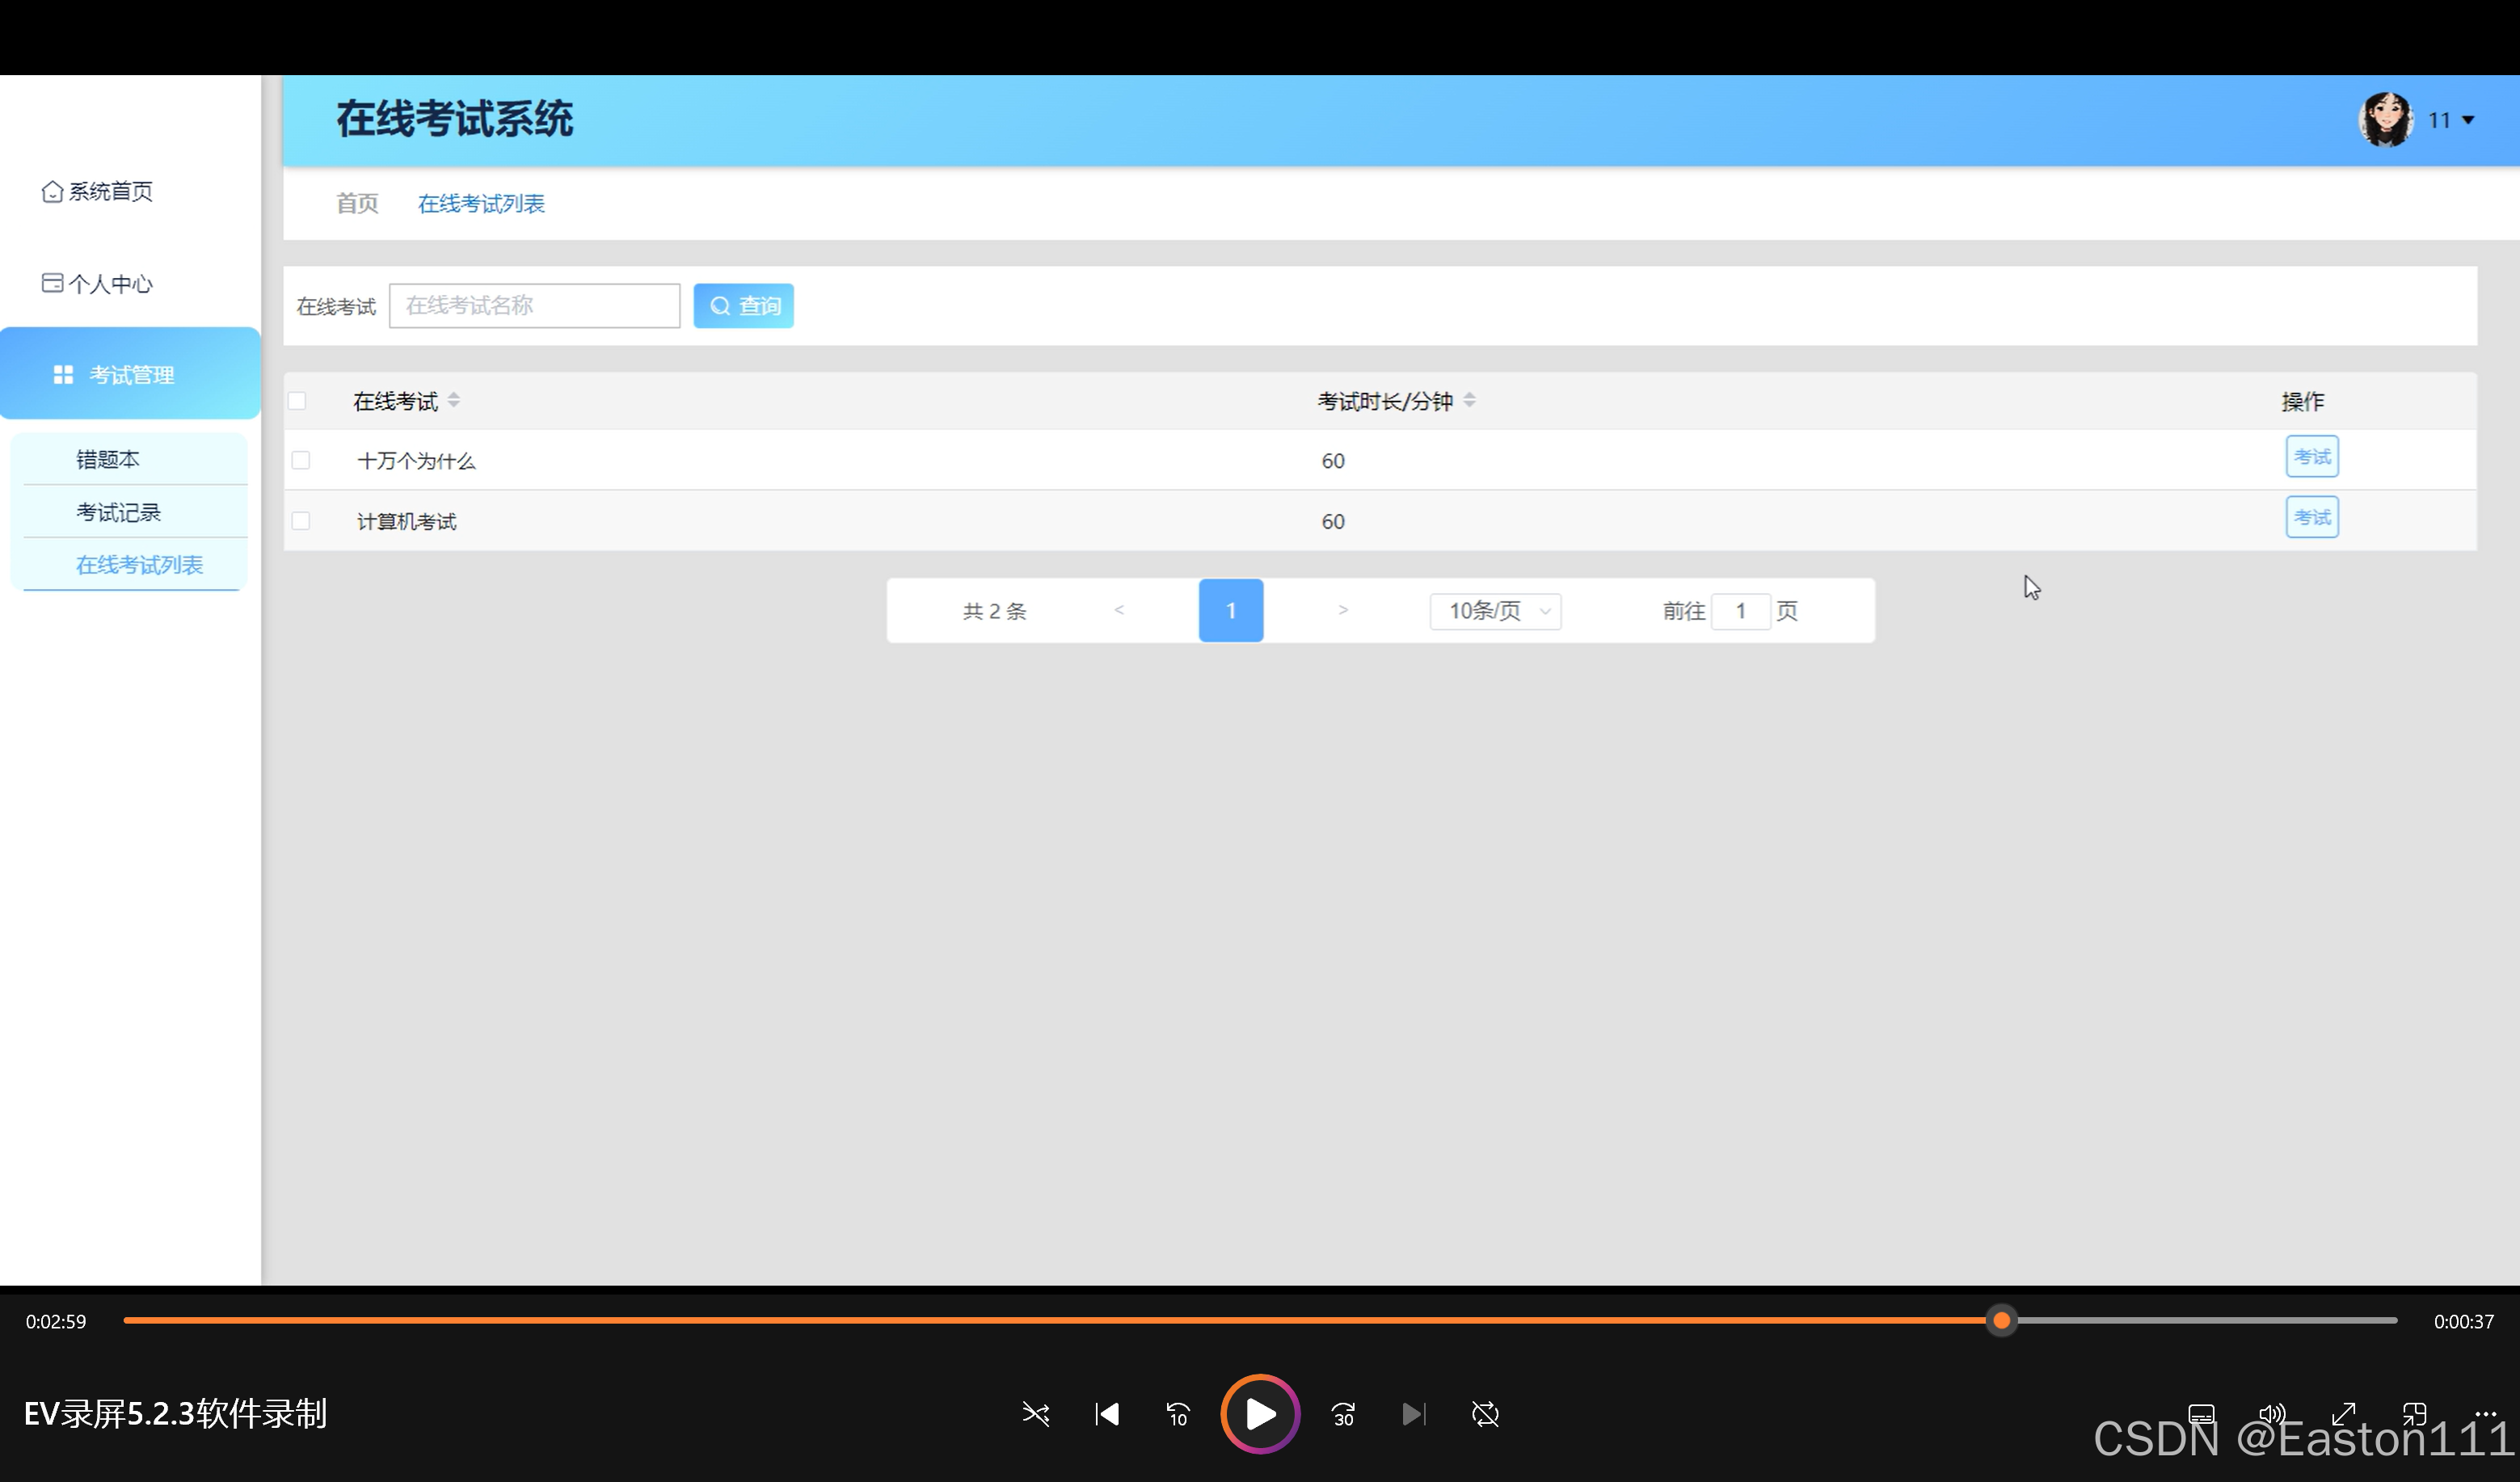Toggle shuffle in the player
Viewport: 2520px width, 1482px height.
coord(1036,1414)
